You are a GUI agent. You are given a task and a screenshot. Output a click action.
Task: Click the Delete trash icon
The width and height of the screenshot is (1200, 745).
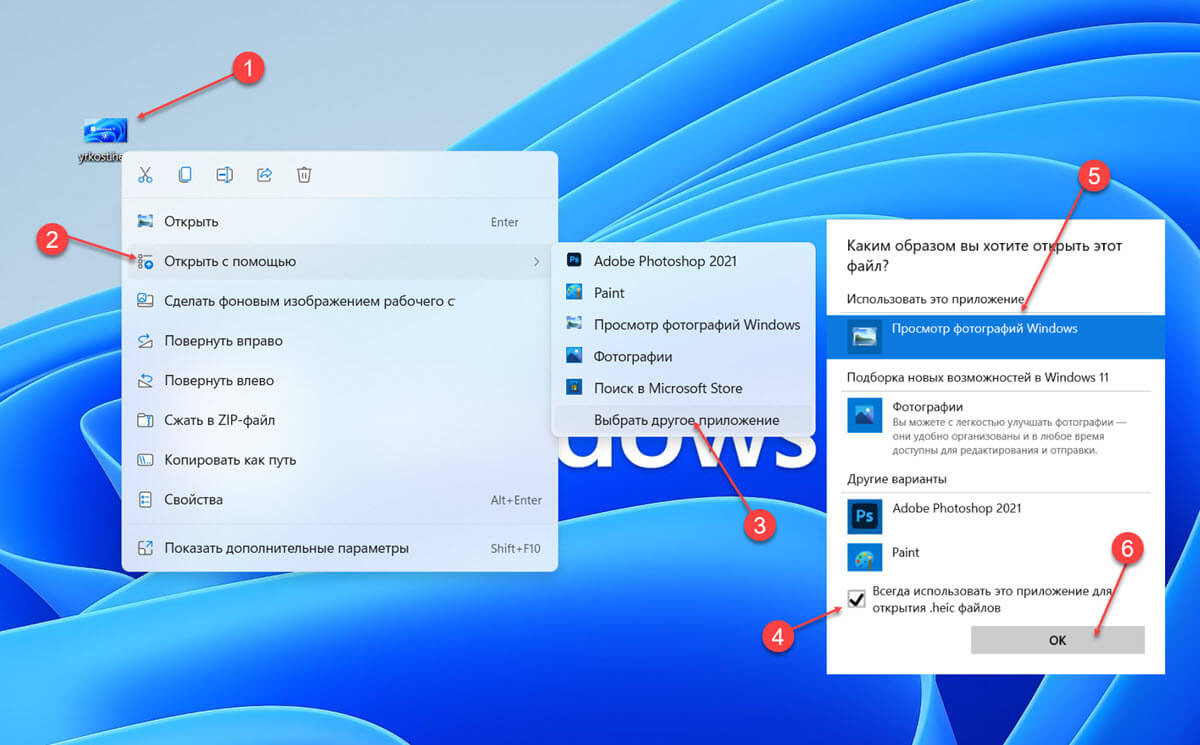point(305,175)
